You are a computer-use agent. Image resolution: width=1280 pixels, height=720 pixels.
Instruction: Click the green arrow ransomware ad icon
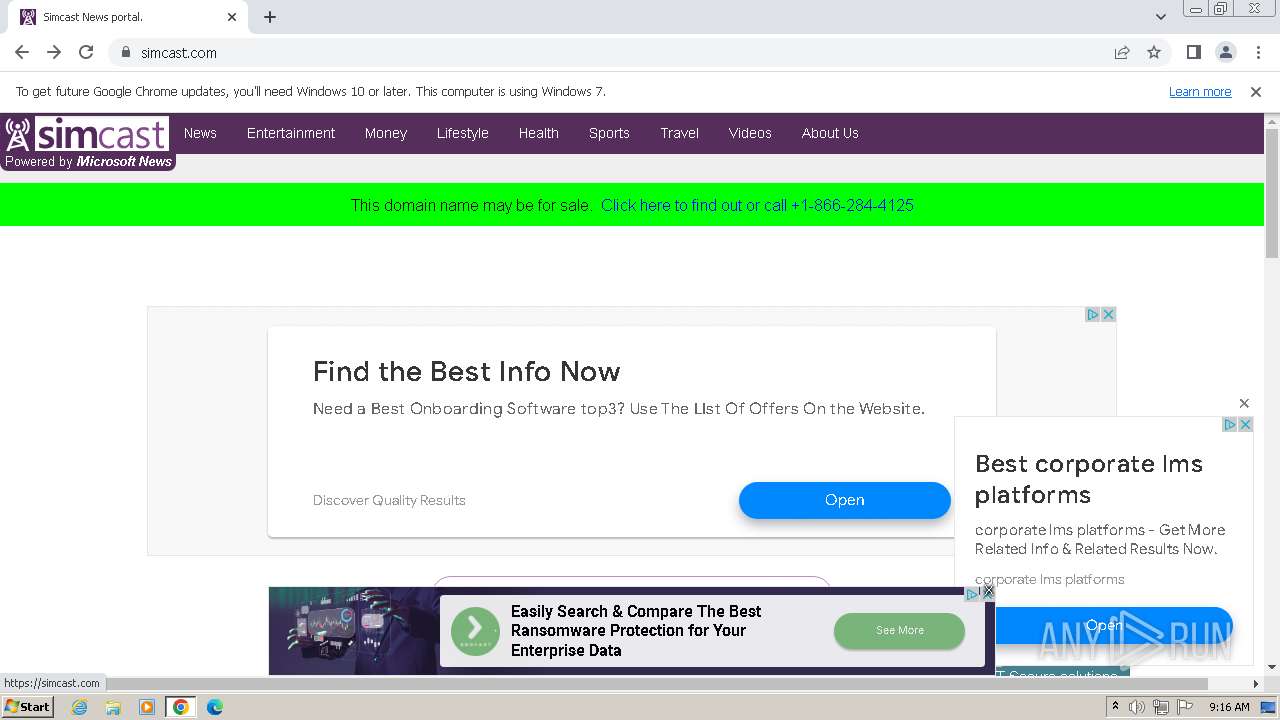pyautogui.click(x=475, y=631)
